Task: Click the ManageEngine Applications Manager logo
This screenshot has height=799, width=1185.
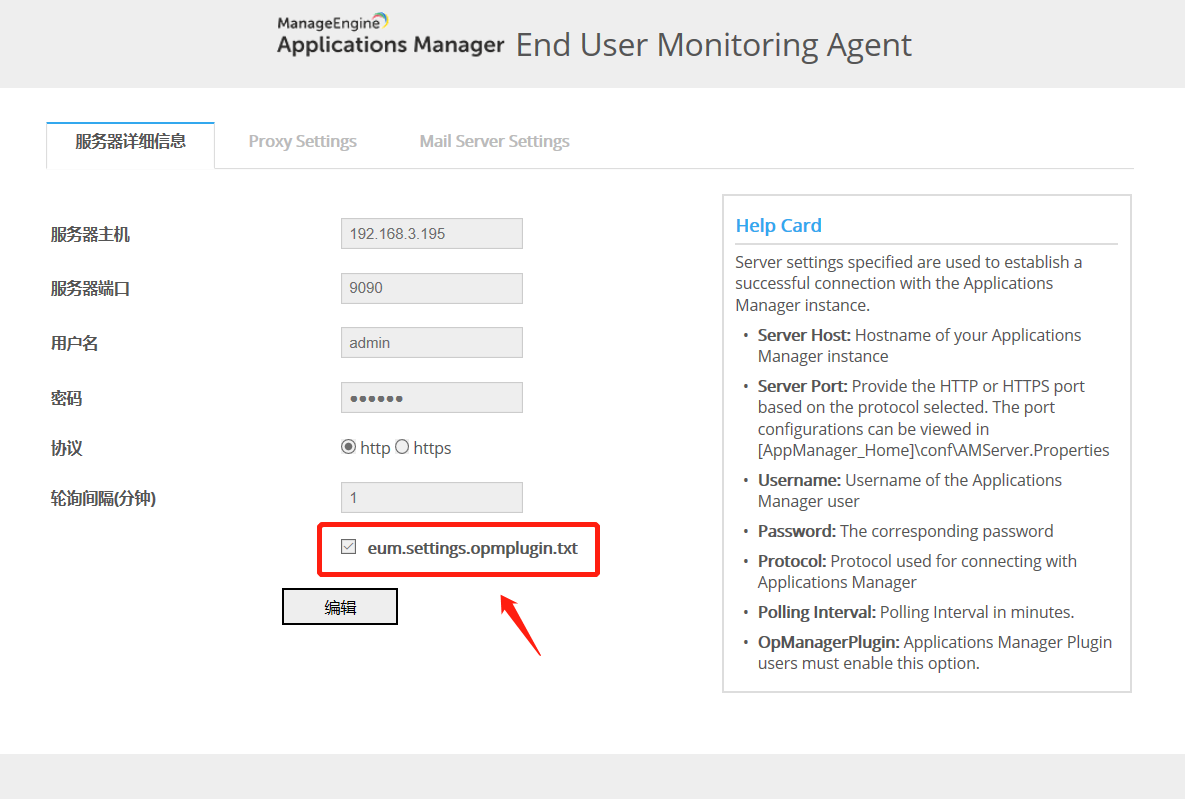Action: click(x=390, y=35)
